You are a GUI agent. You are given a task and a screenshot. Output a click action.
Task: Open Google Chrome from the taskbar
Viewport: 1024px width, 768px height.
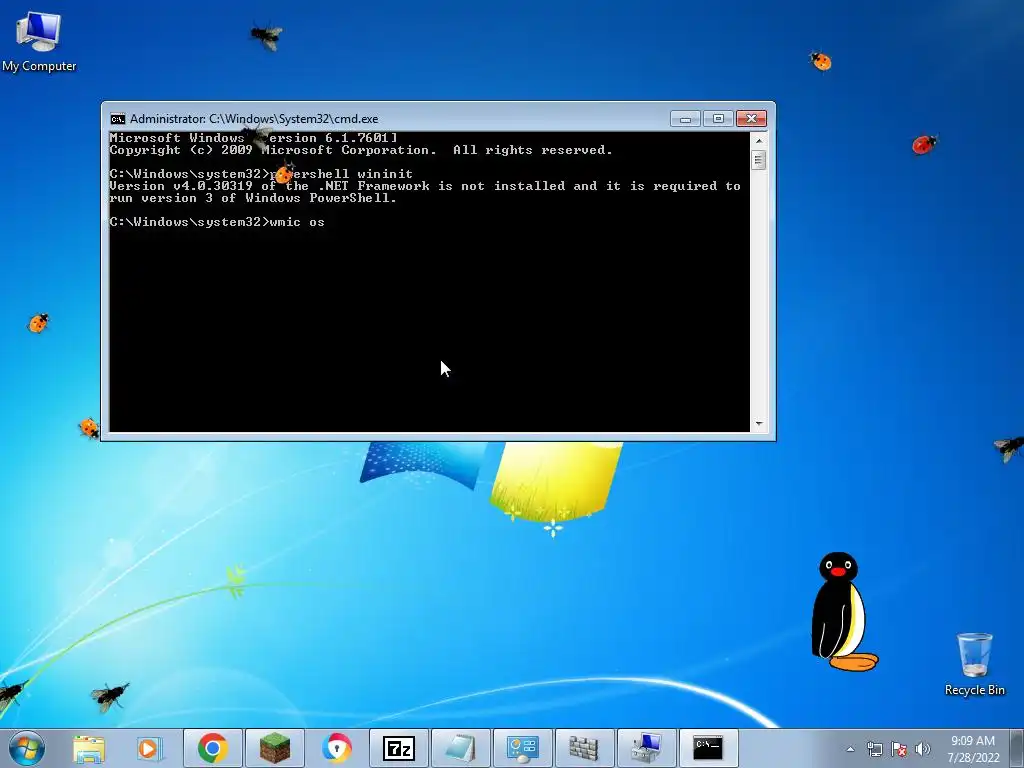(212, 748)
